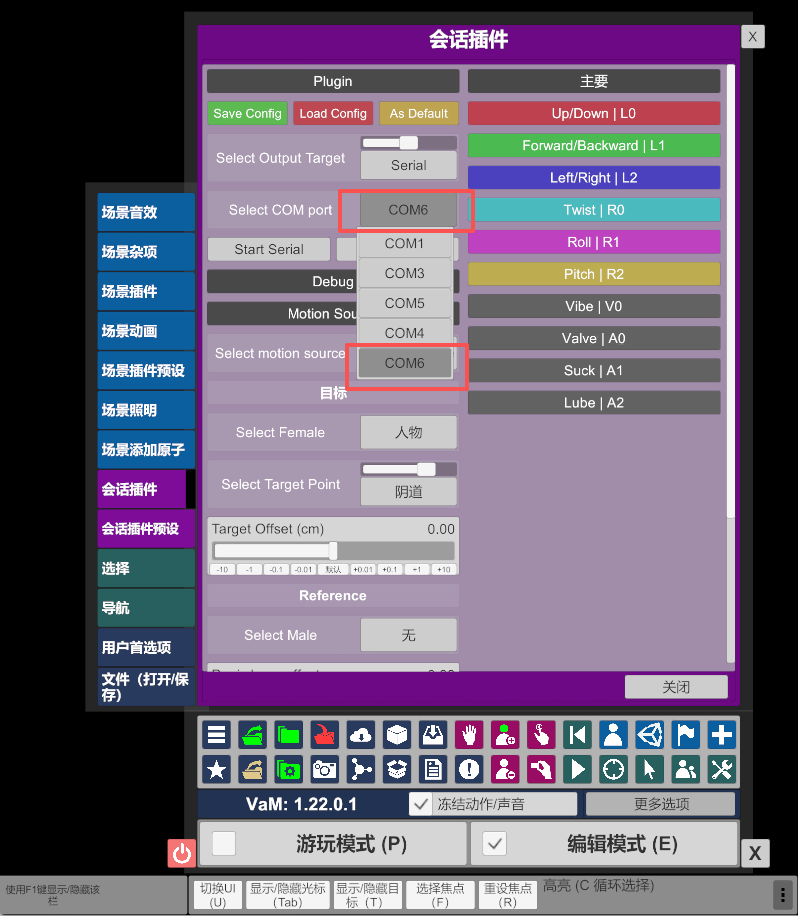798x916 pixels.
Task: Open the Select Female dropdown
Action: [408, 432]
